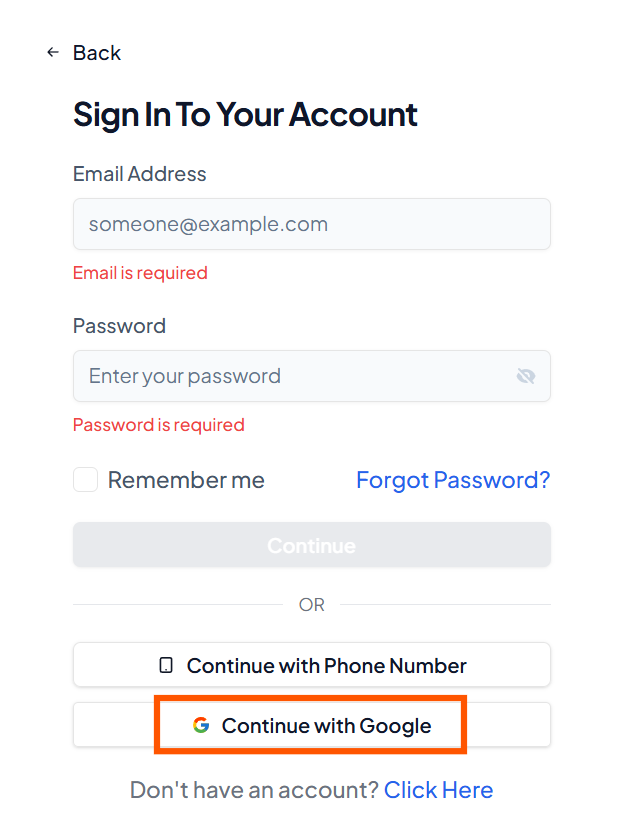Image resolution: width=626 pixels, height=820 pixels.
Task: Click the Sign In To Your Account heading
Action: click(245, 114)
